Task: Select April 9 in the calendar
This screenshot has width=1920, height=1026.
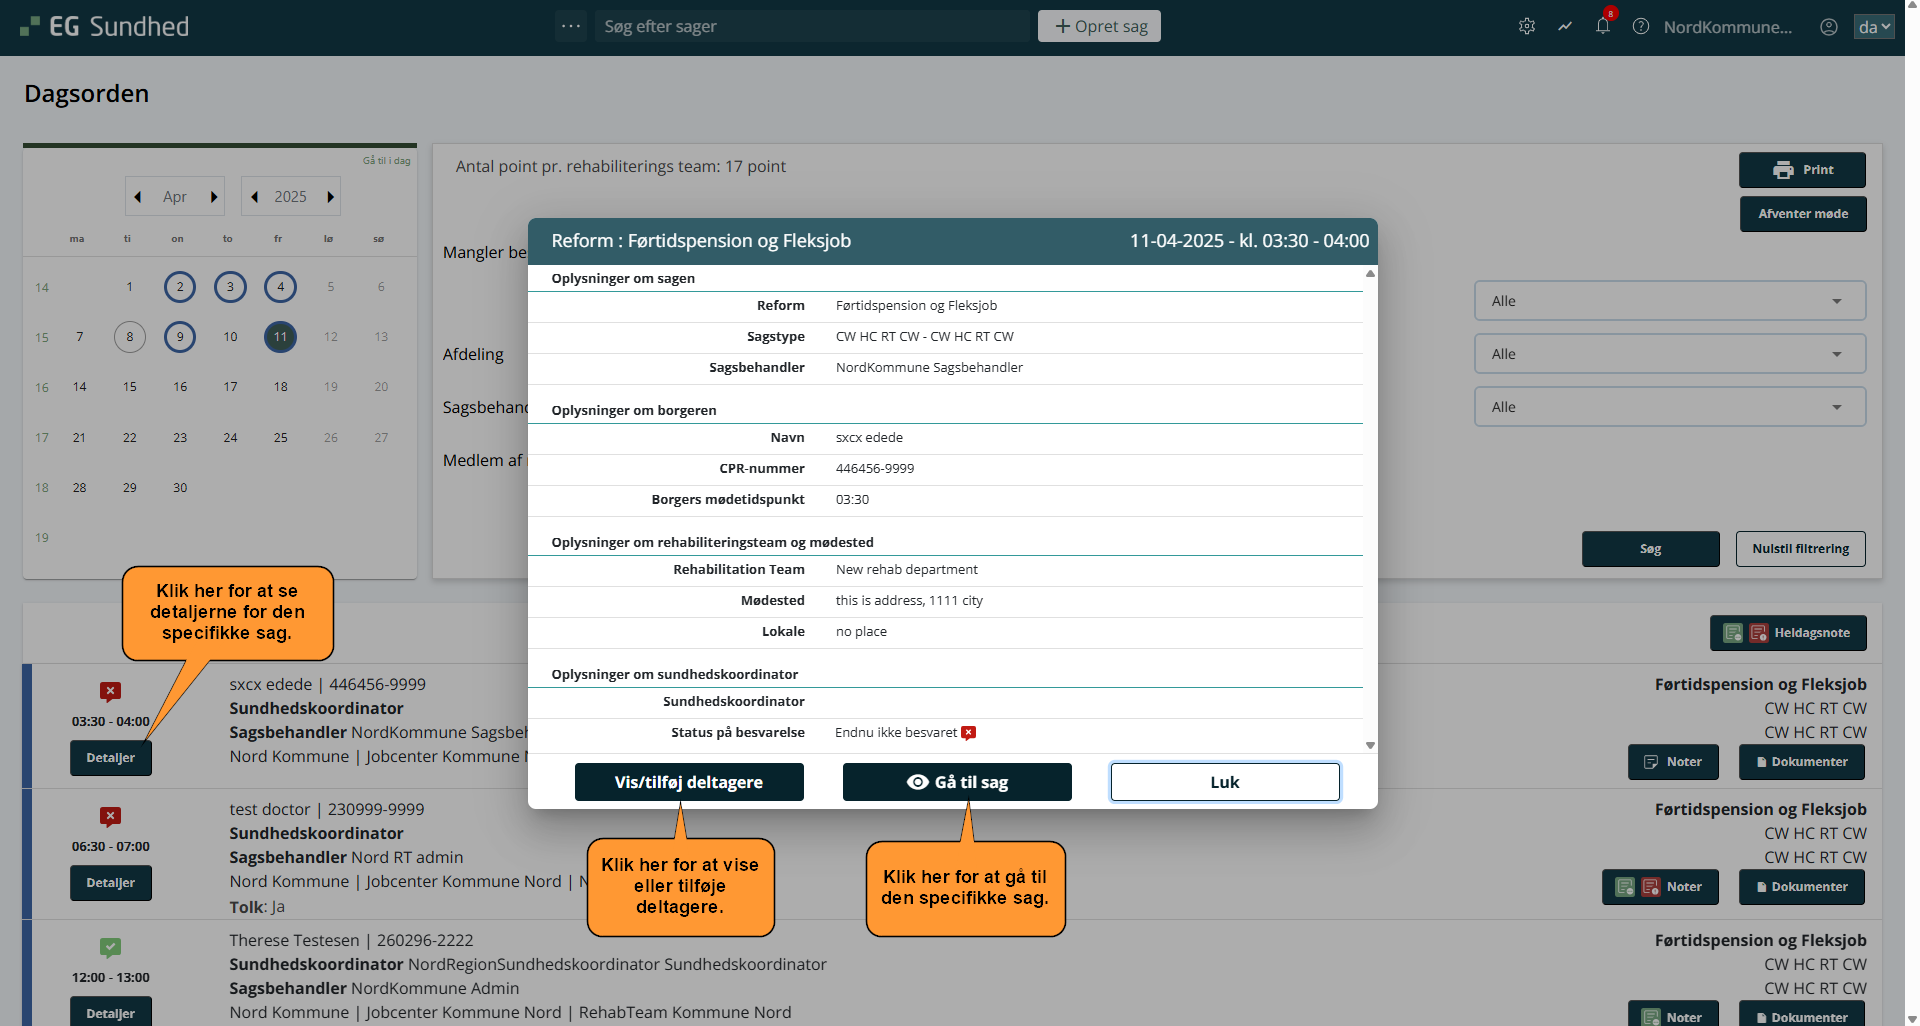Action: [x=180, y=337]
